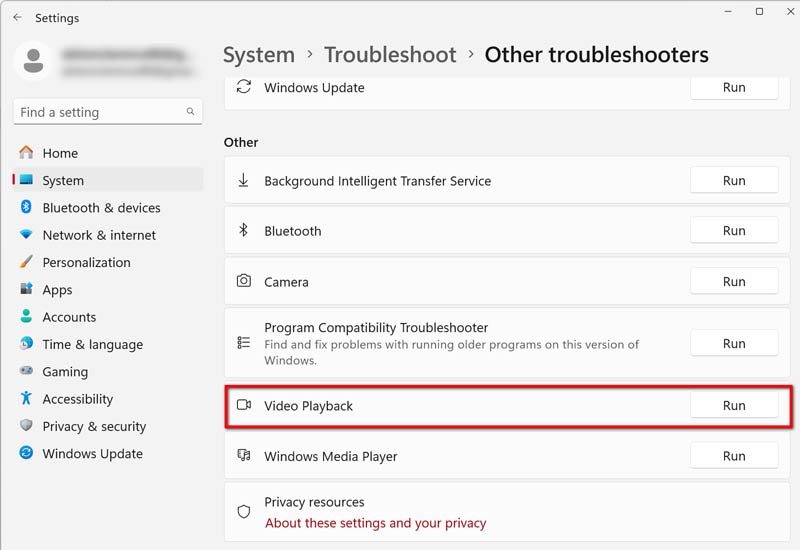Click the Network & internet wifi icon
The image size is (800, 550).
point(26,234)
